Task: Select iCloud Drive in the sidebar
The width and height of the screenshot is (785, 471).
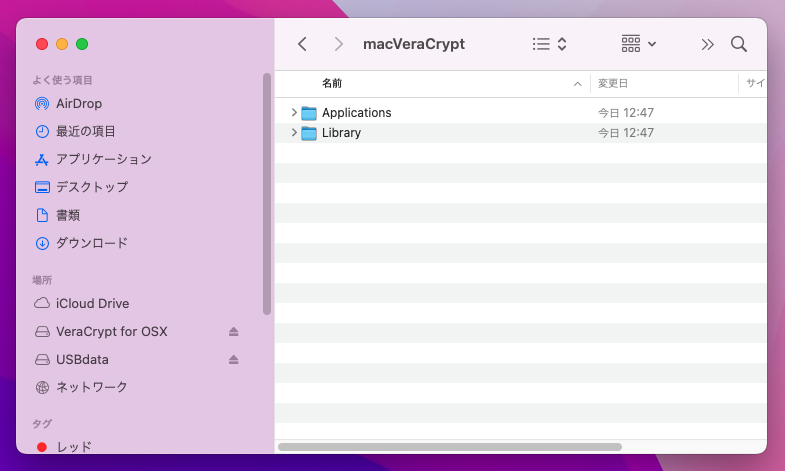Action: [92, 304]
